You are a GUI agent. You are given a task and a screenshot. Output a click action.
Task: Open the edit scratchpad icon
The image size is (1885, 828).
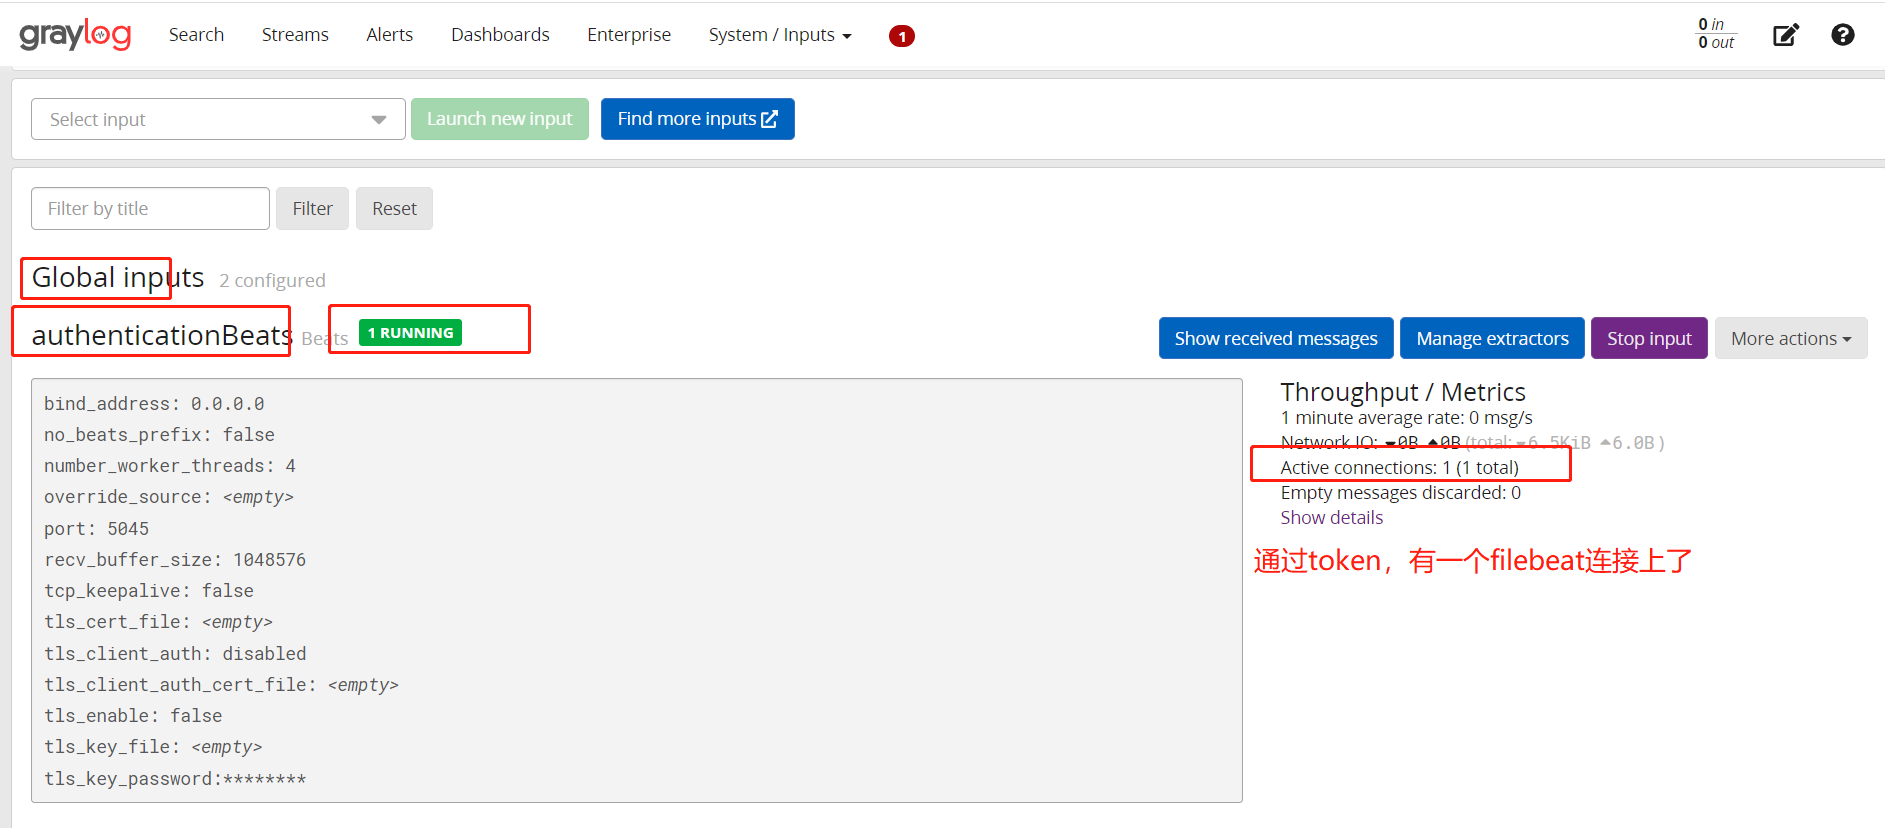tap(1785, 35)
